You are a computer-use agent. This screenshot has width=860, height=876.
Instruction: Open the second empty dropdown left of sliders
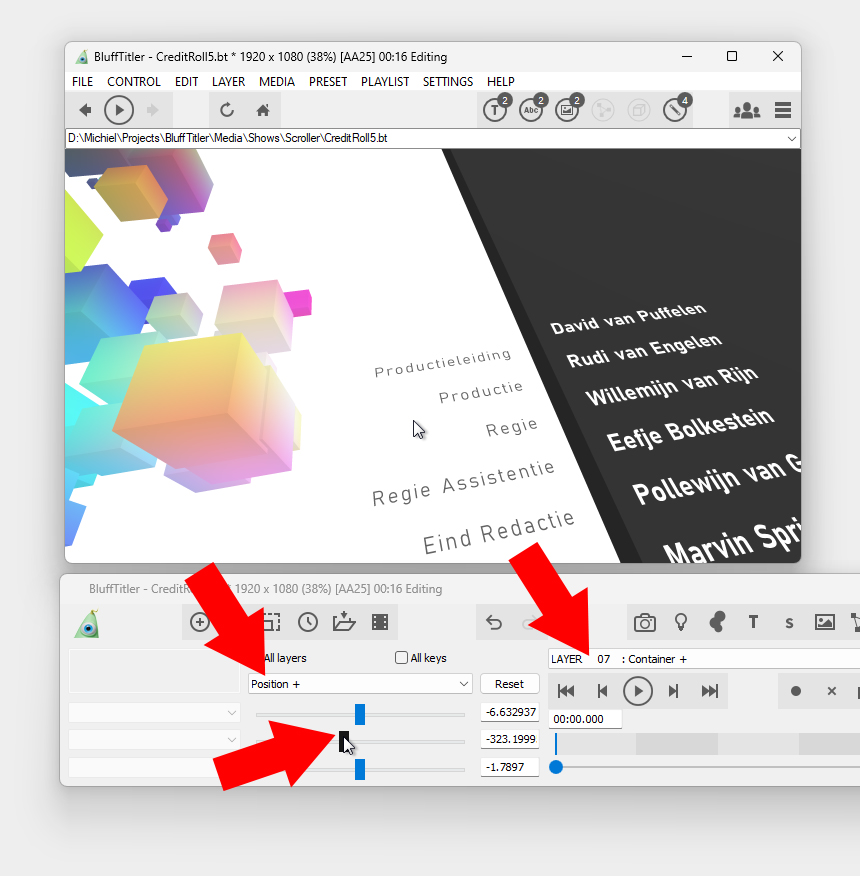tap(154, 740)
